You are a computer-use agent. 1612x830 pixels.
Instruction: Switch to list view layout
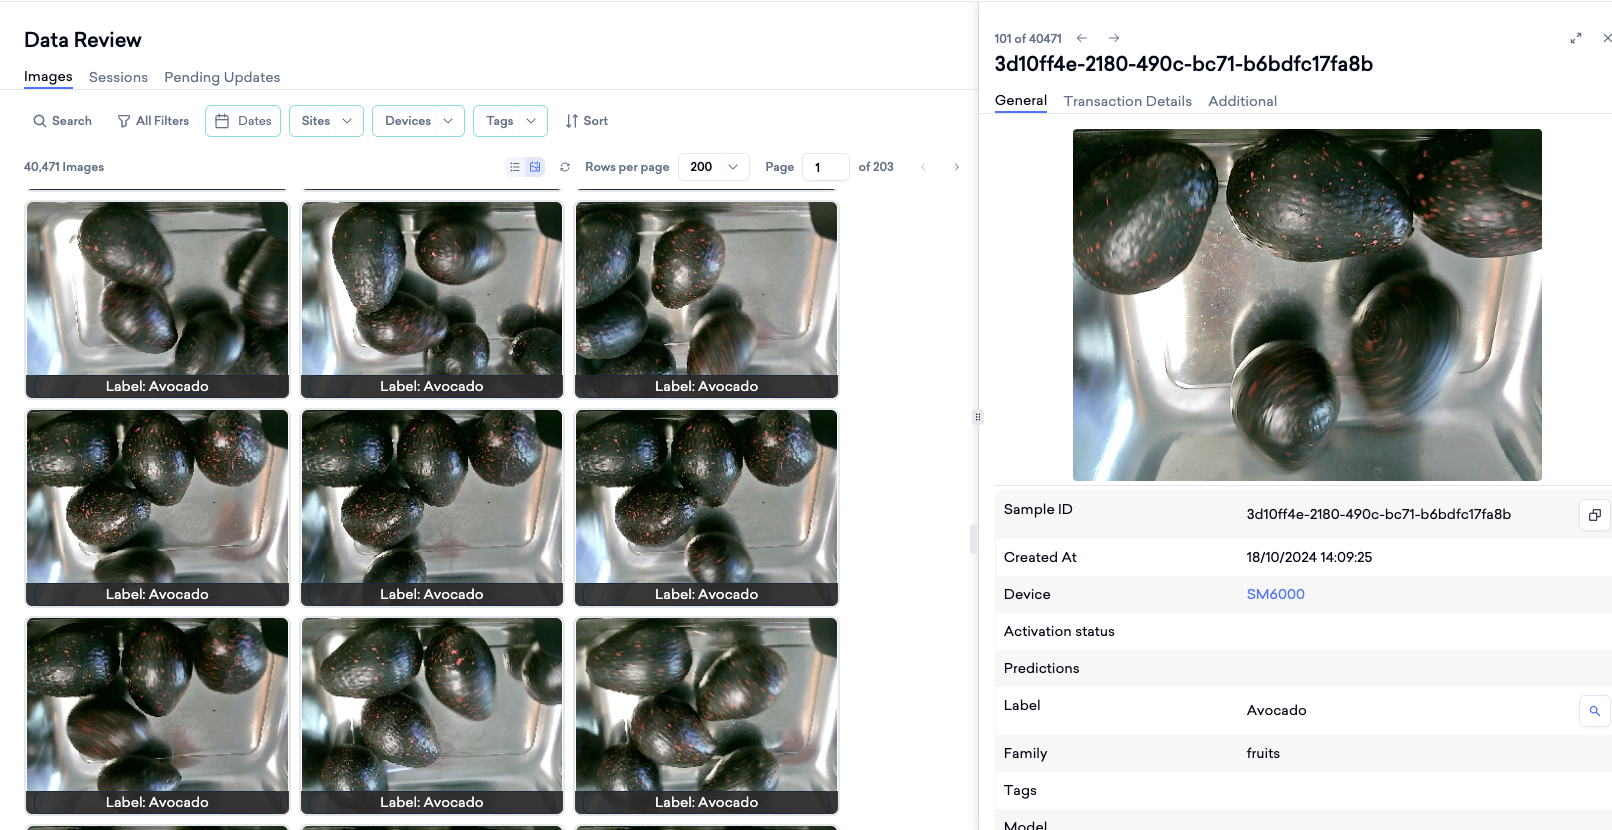515,167
